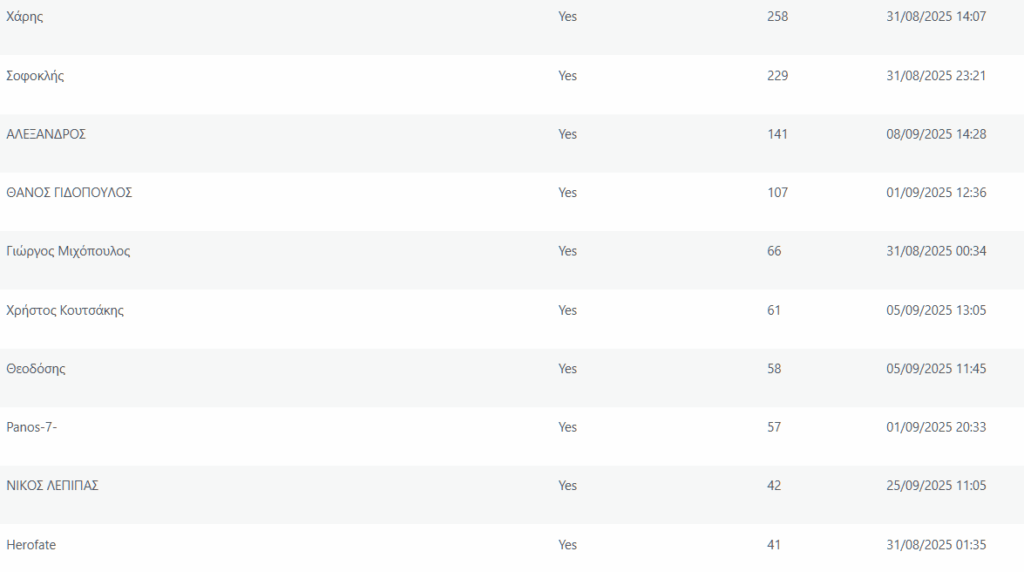Click the timestamp 31/08/2025 00:34
Image resolution: width=1024 pixels, height=572 pixels.
pyautogui.click(x=936, y=251)
